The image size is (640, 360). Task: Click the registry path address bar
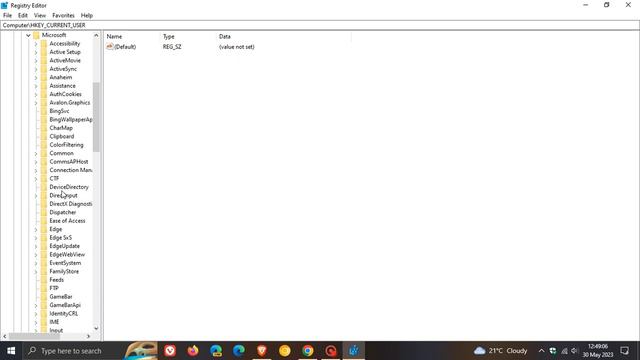[320, 25]
